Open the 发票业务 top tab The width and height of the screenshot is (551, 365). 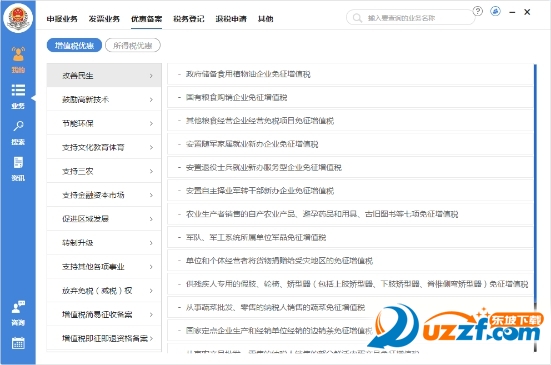click(x=104, y=19)
